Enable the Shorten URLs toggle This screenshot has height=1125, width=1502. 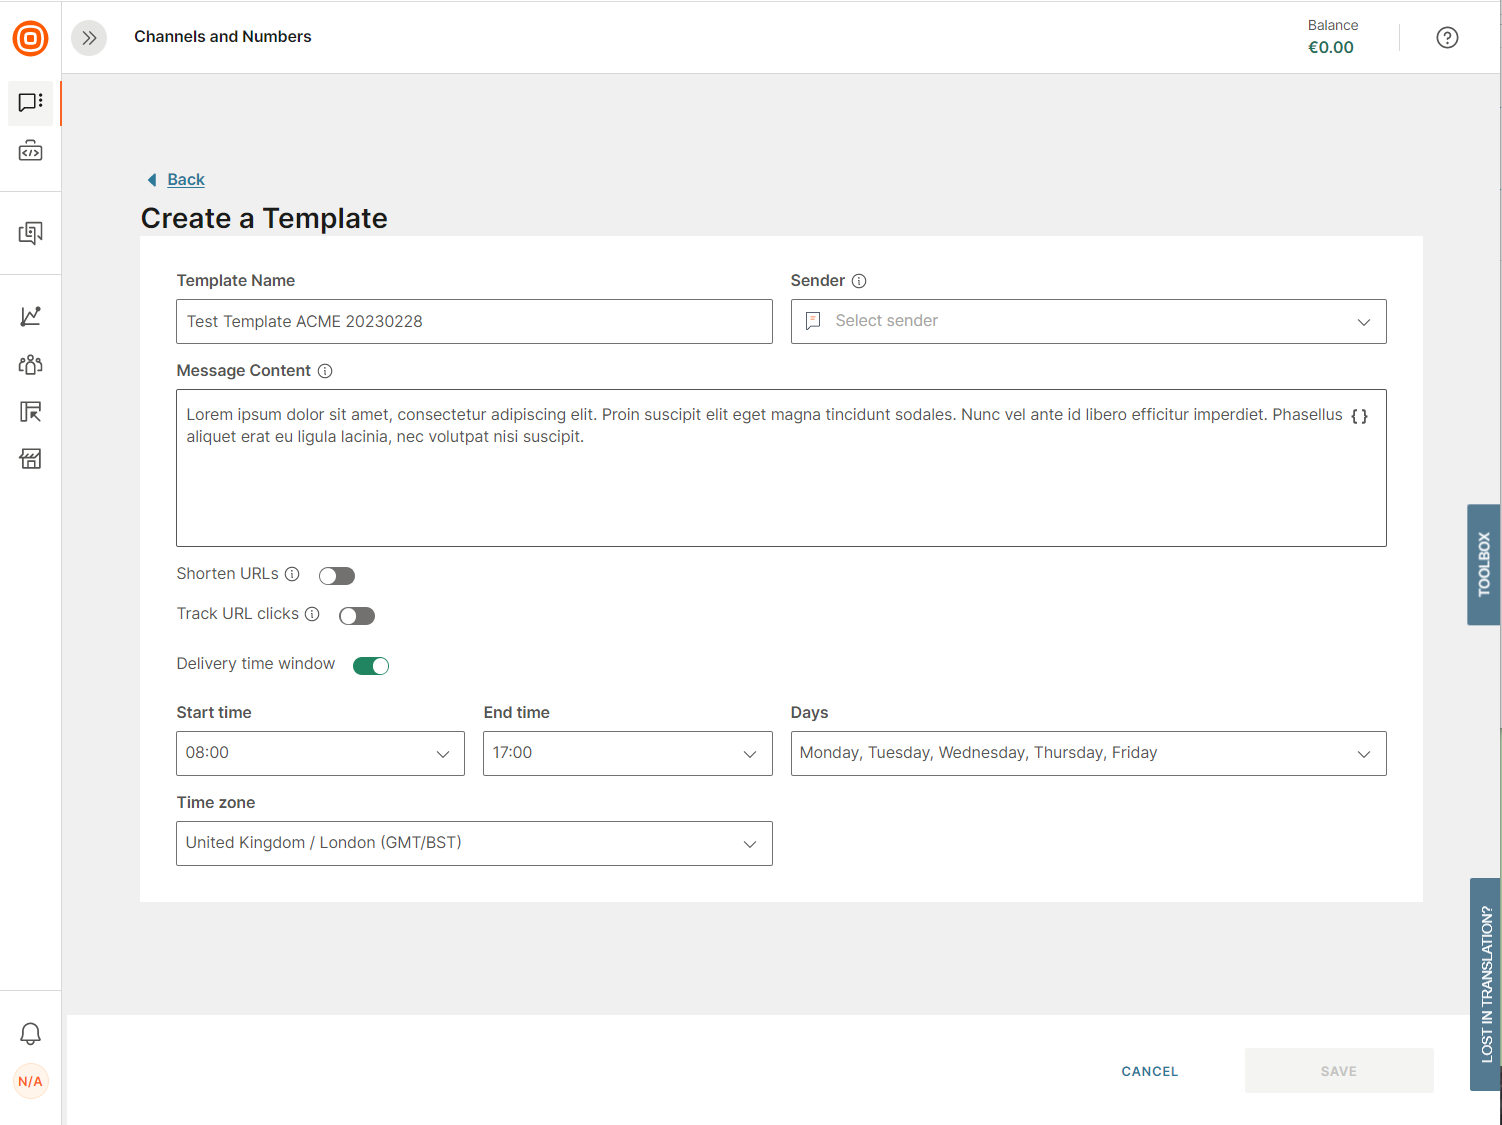coord(337,576)
